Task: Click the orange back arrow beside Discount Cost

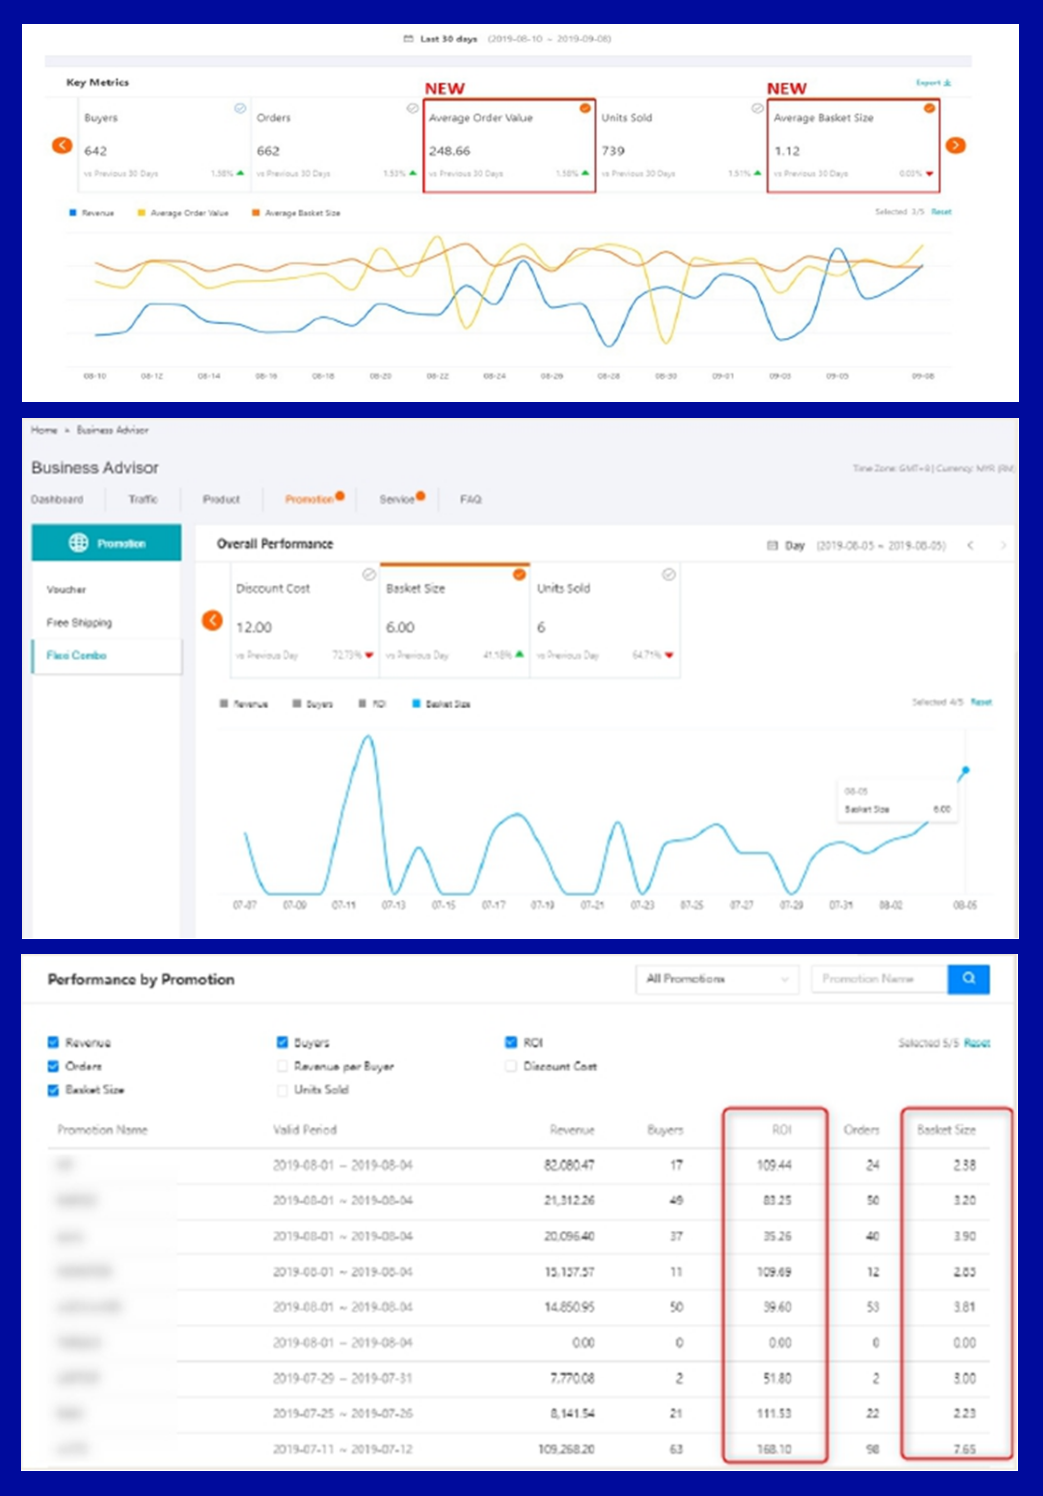Action: coord(212,620)
